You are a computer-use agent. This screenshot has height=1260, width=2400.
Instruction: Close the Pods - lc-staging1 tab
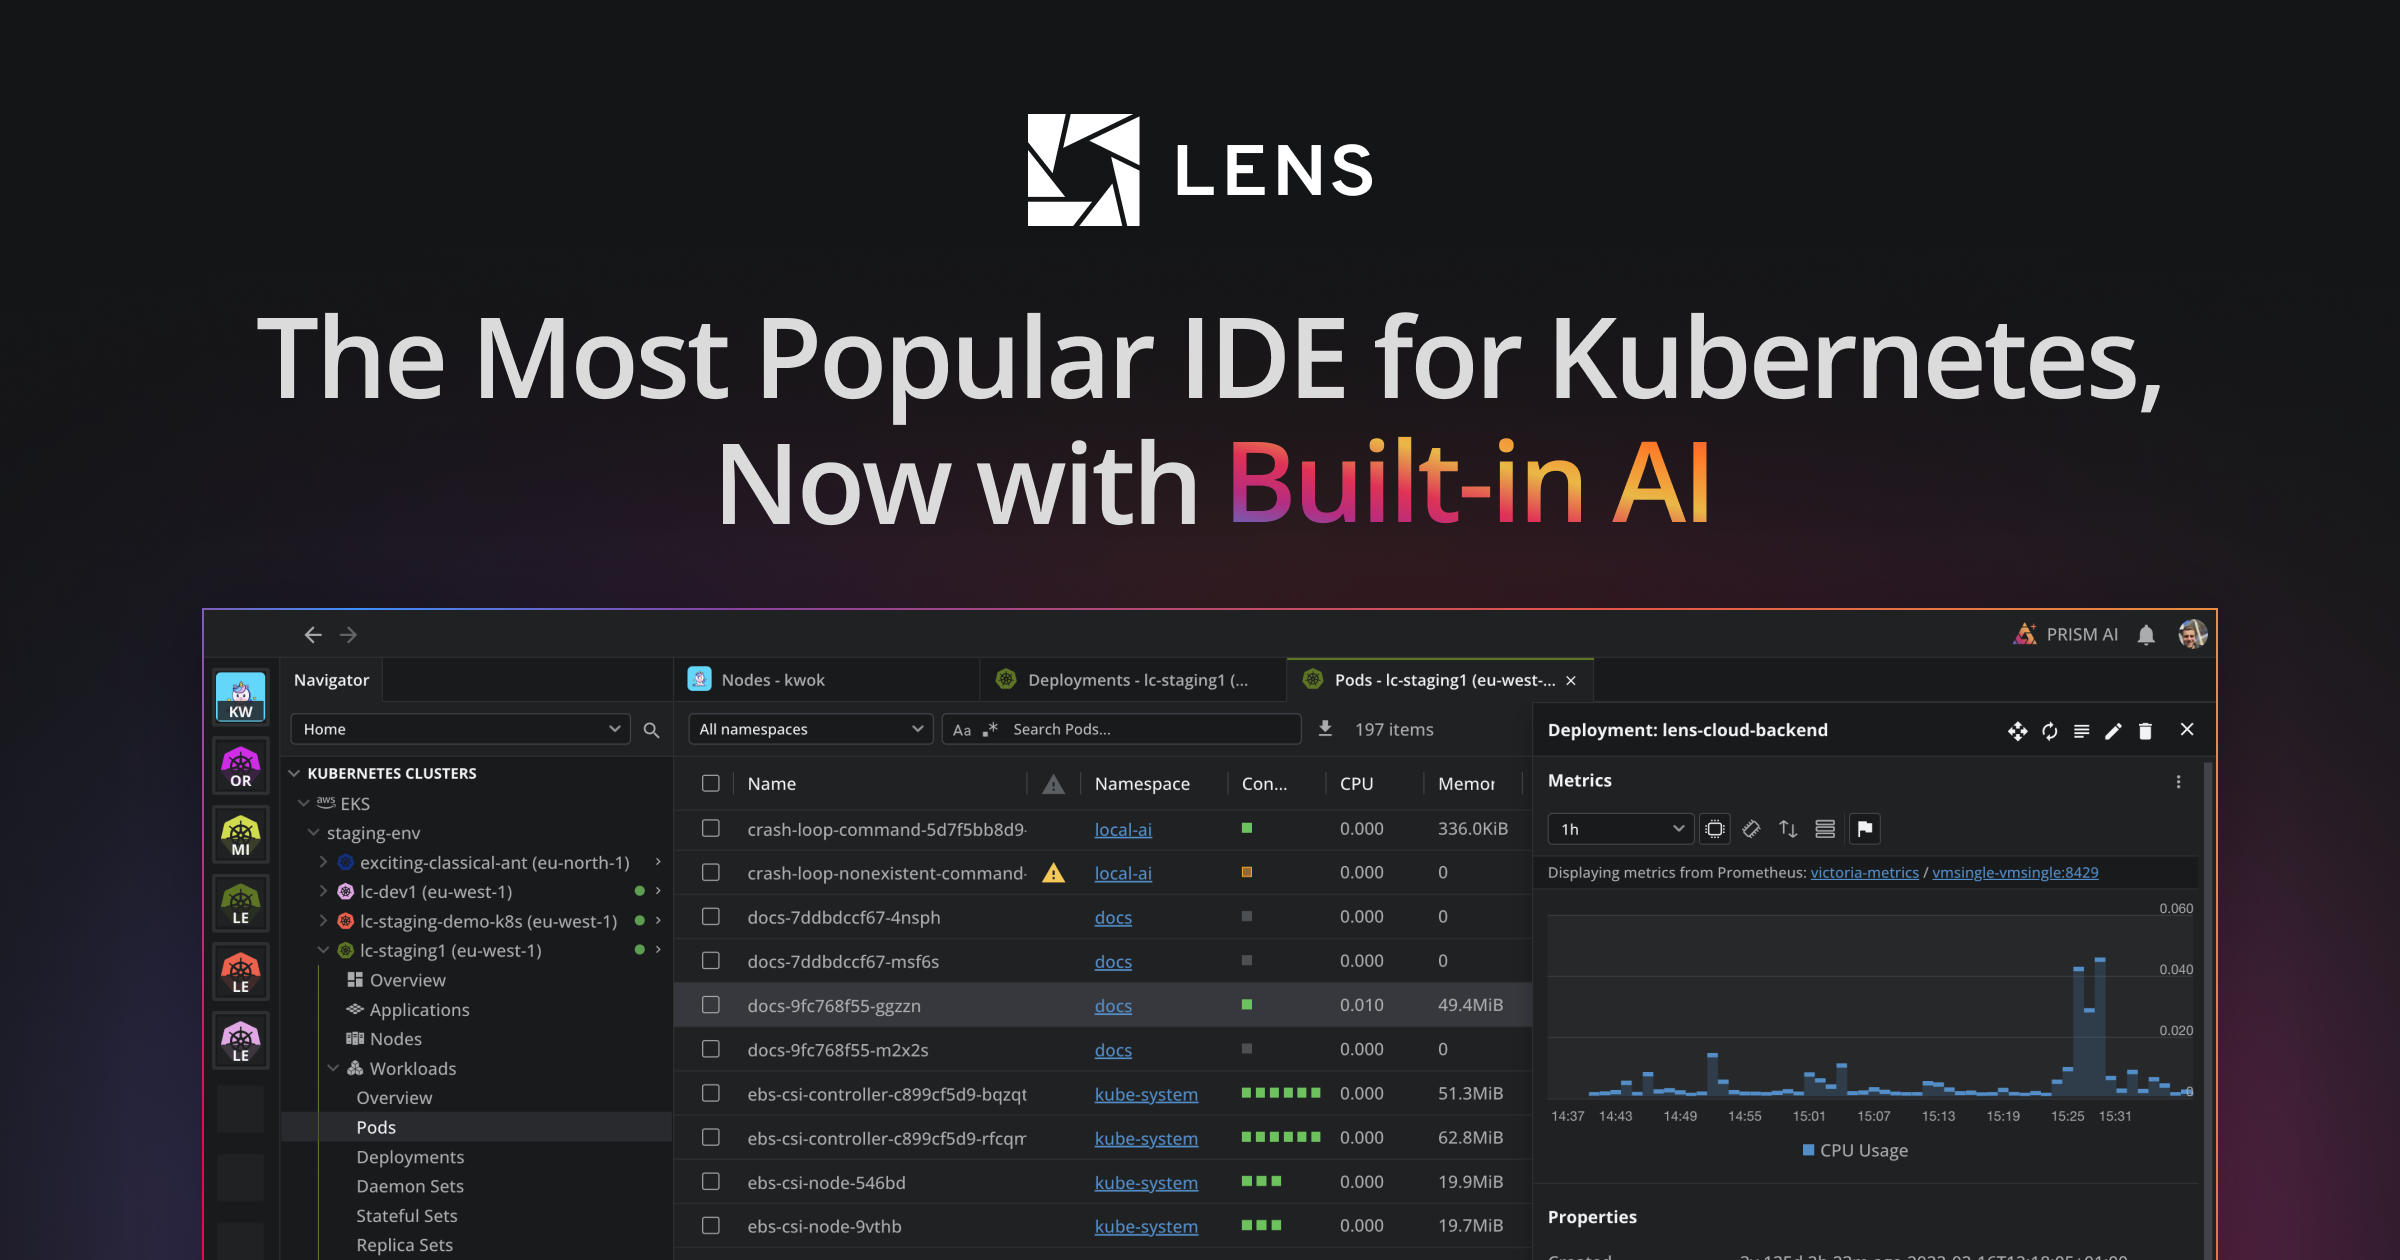1571,681
